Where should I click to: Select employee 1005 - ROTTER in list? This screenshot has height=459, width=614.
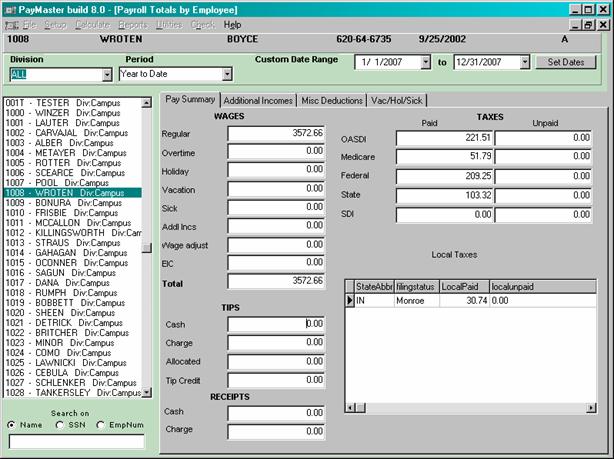point(72,163)
